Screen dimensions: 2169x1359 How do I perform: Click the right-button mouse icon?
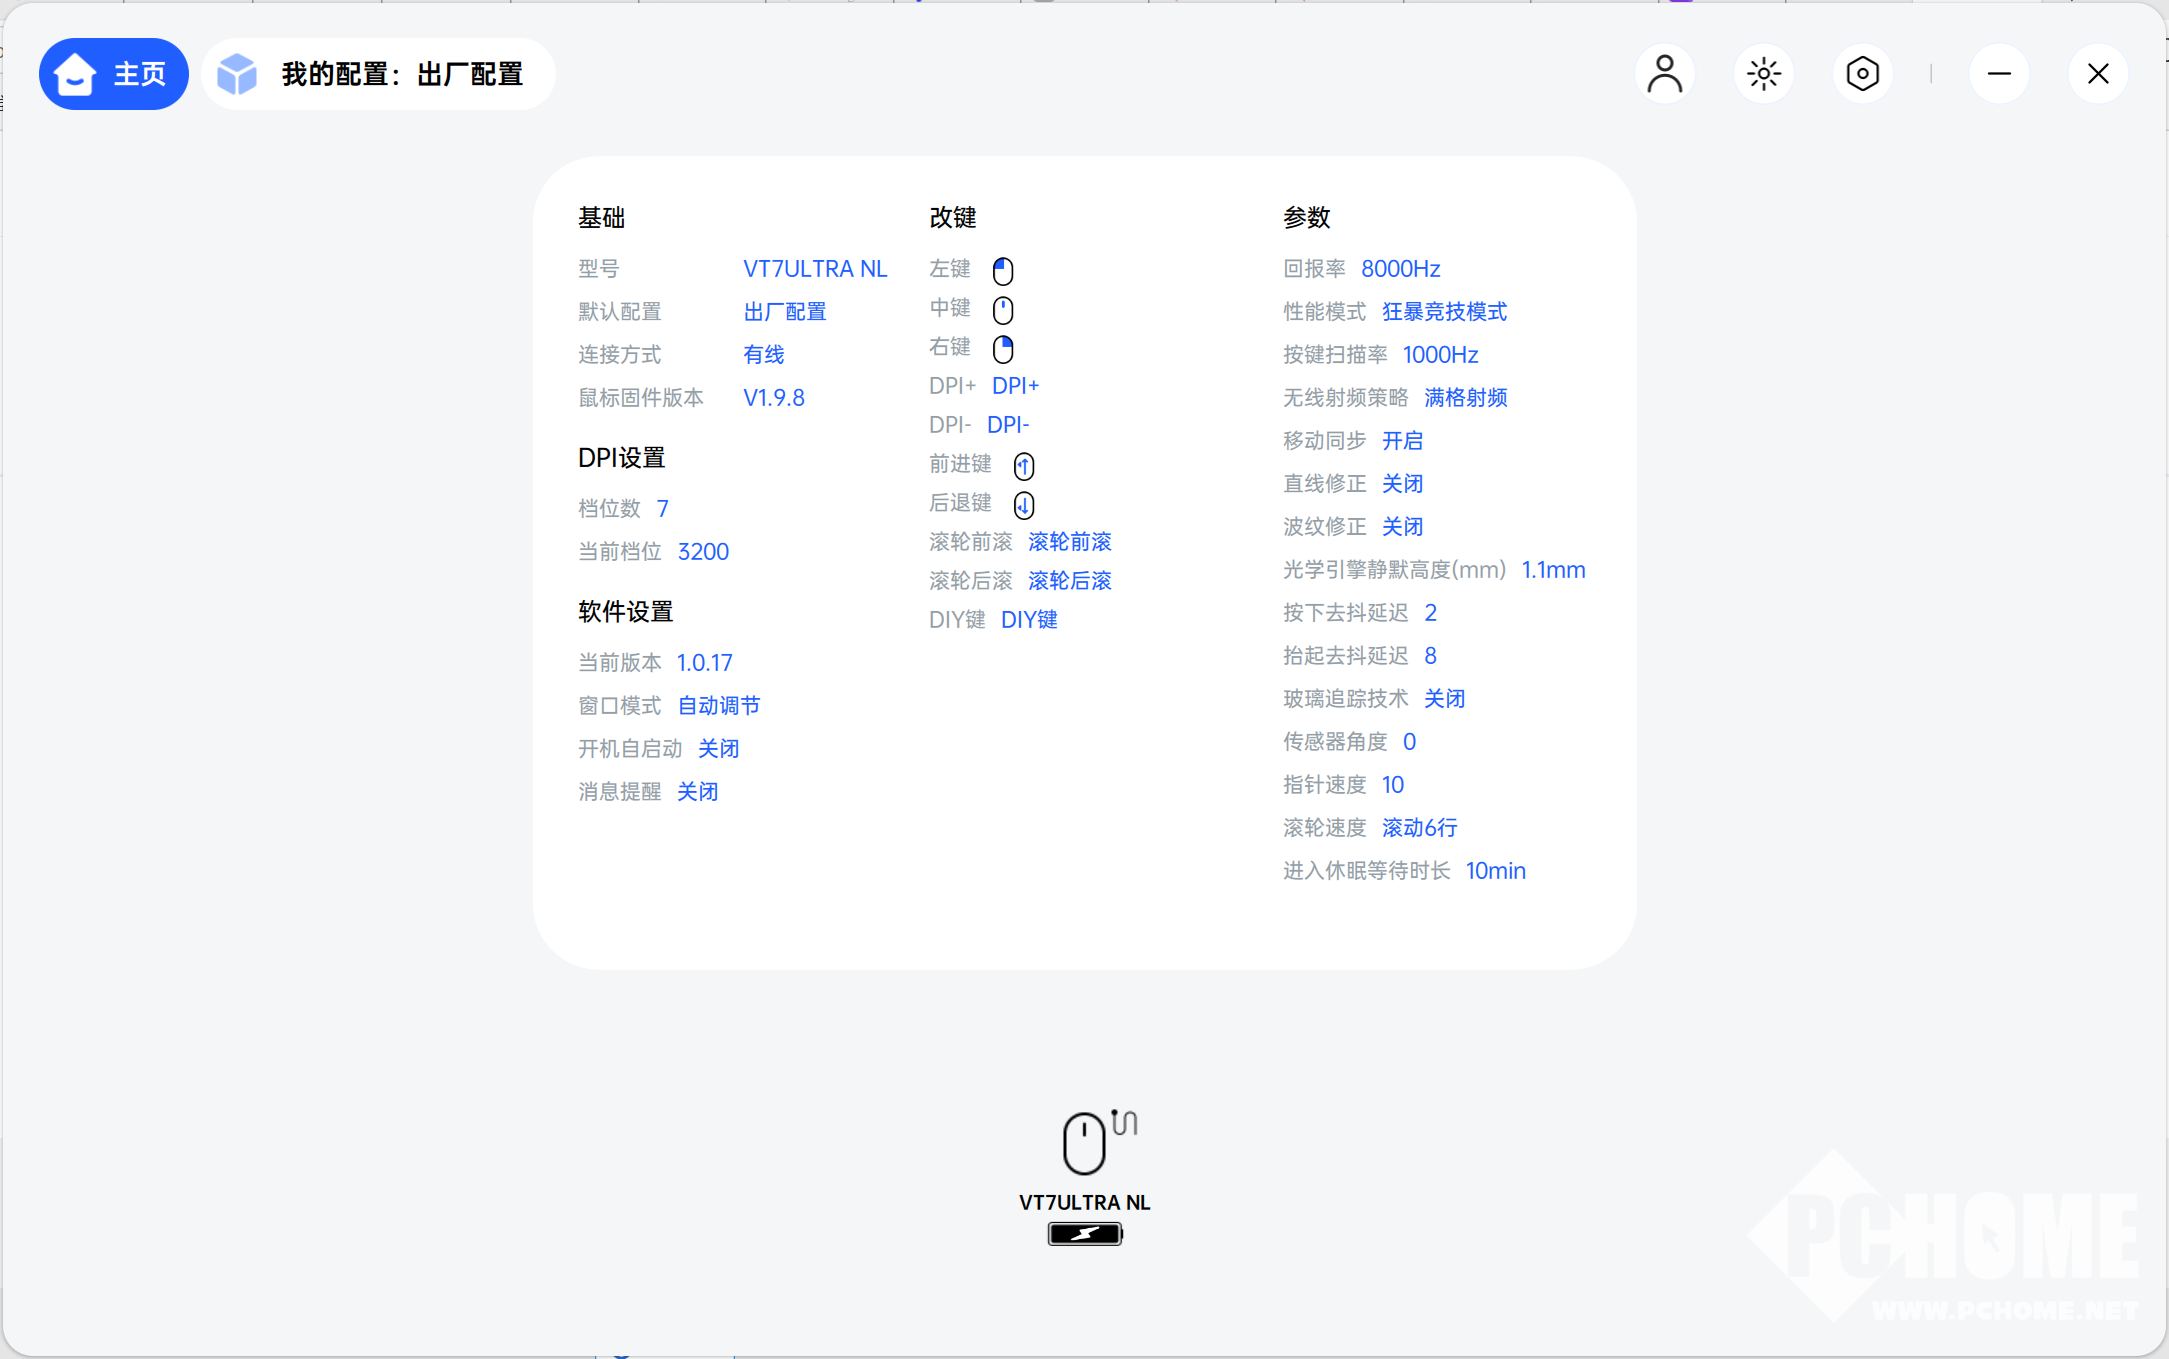pyautogui.click(x=1003, y=349)
